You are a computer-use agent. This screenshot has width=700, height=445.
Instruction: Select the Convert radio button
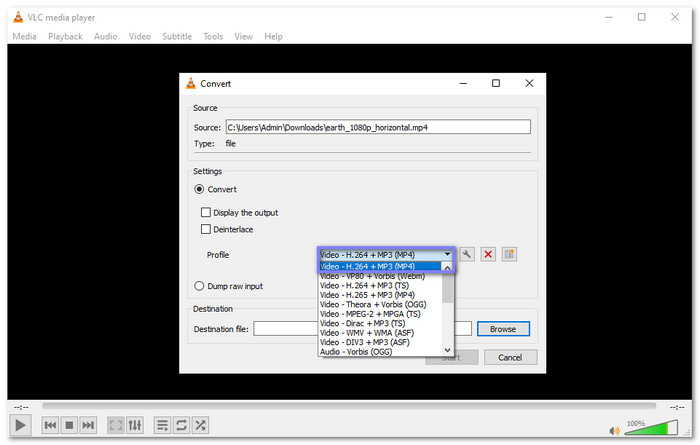[199, 189]
